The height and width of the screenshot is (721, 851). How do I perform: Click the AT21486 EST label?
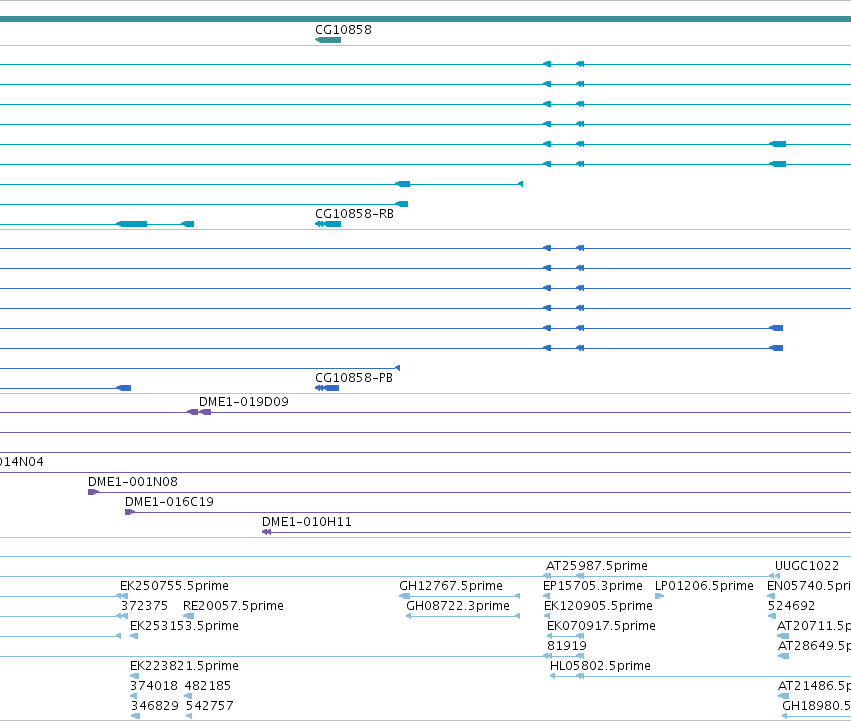814,686
